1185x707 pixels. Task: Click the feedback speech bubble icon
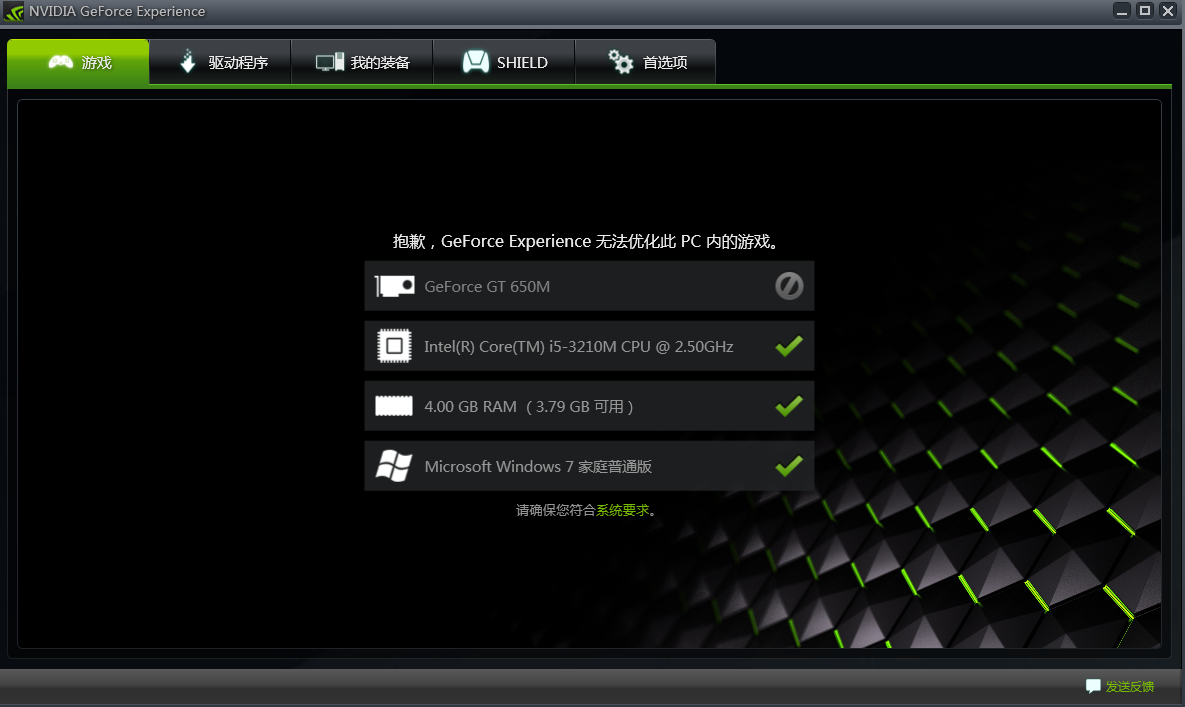point(1093,686)
